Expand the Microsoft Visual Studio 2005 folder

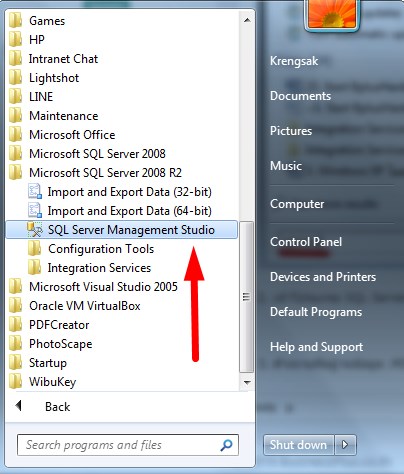pos(103,287)
